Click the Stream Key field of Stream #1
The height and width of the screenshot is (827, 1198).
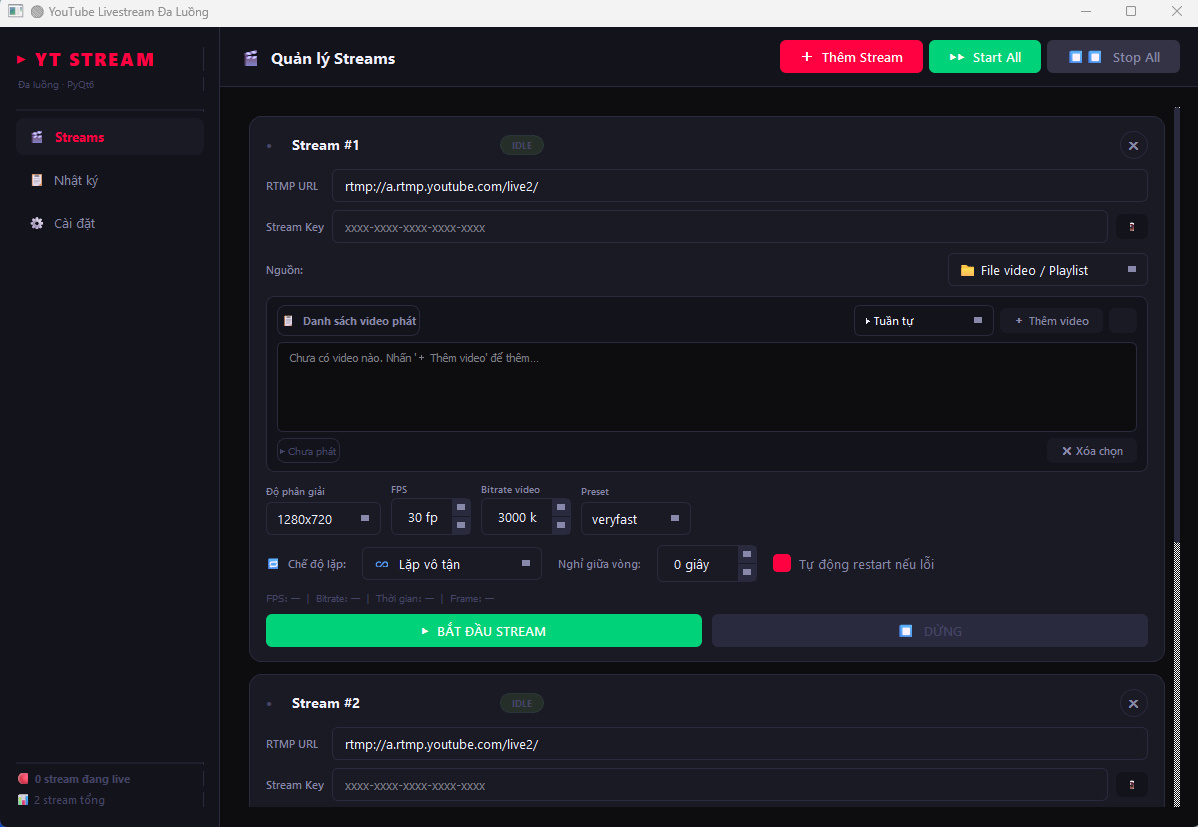click(719, 227)
